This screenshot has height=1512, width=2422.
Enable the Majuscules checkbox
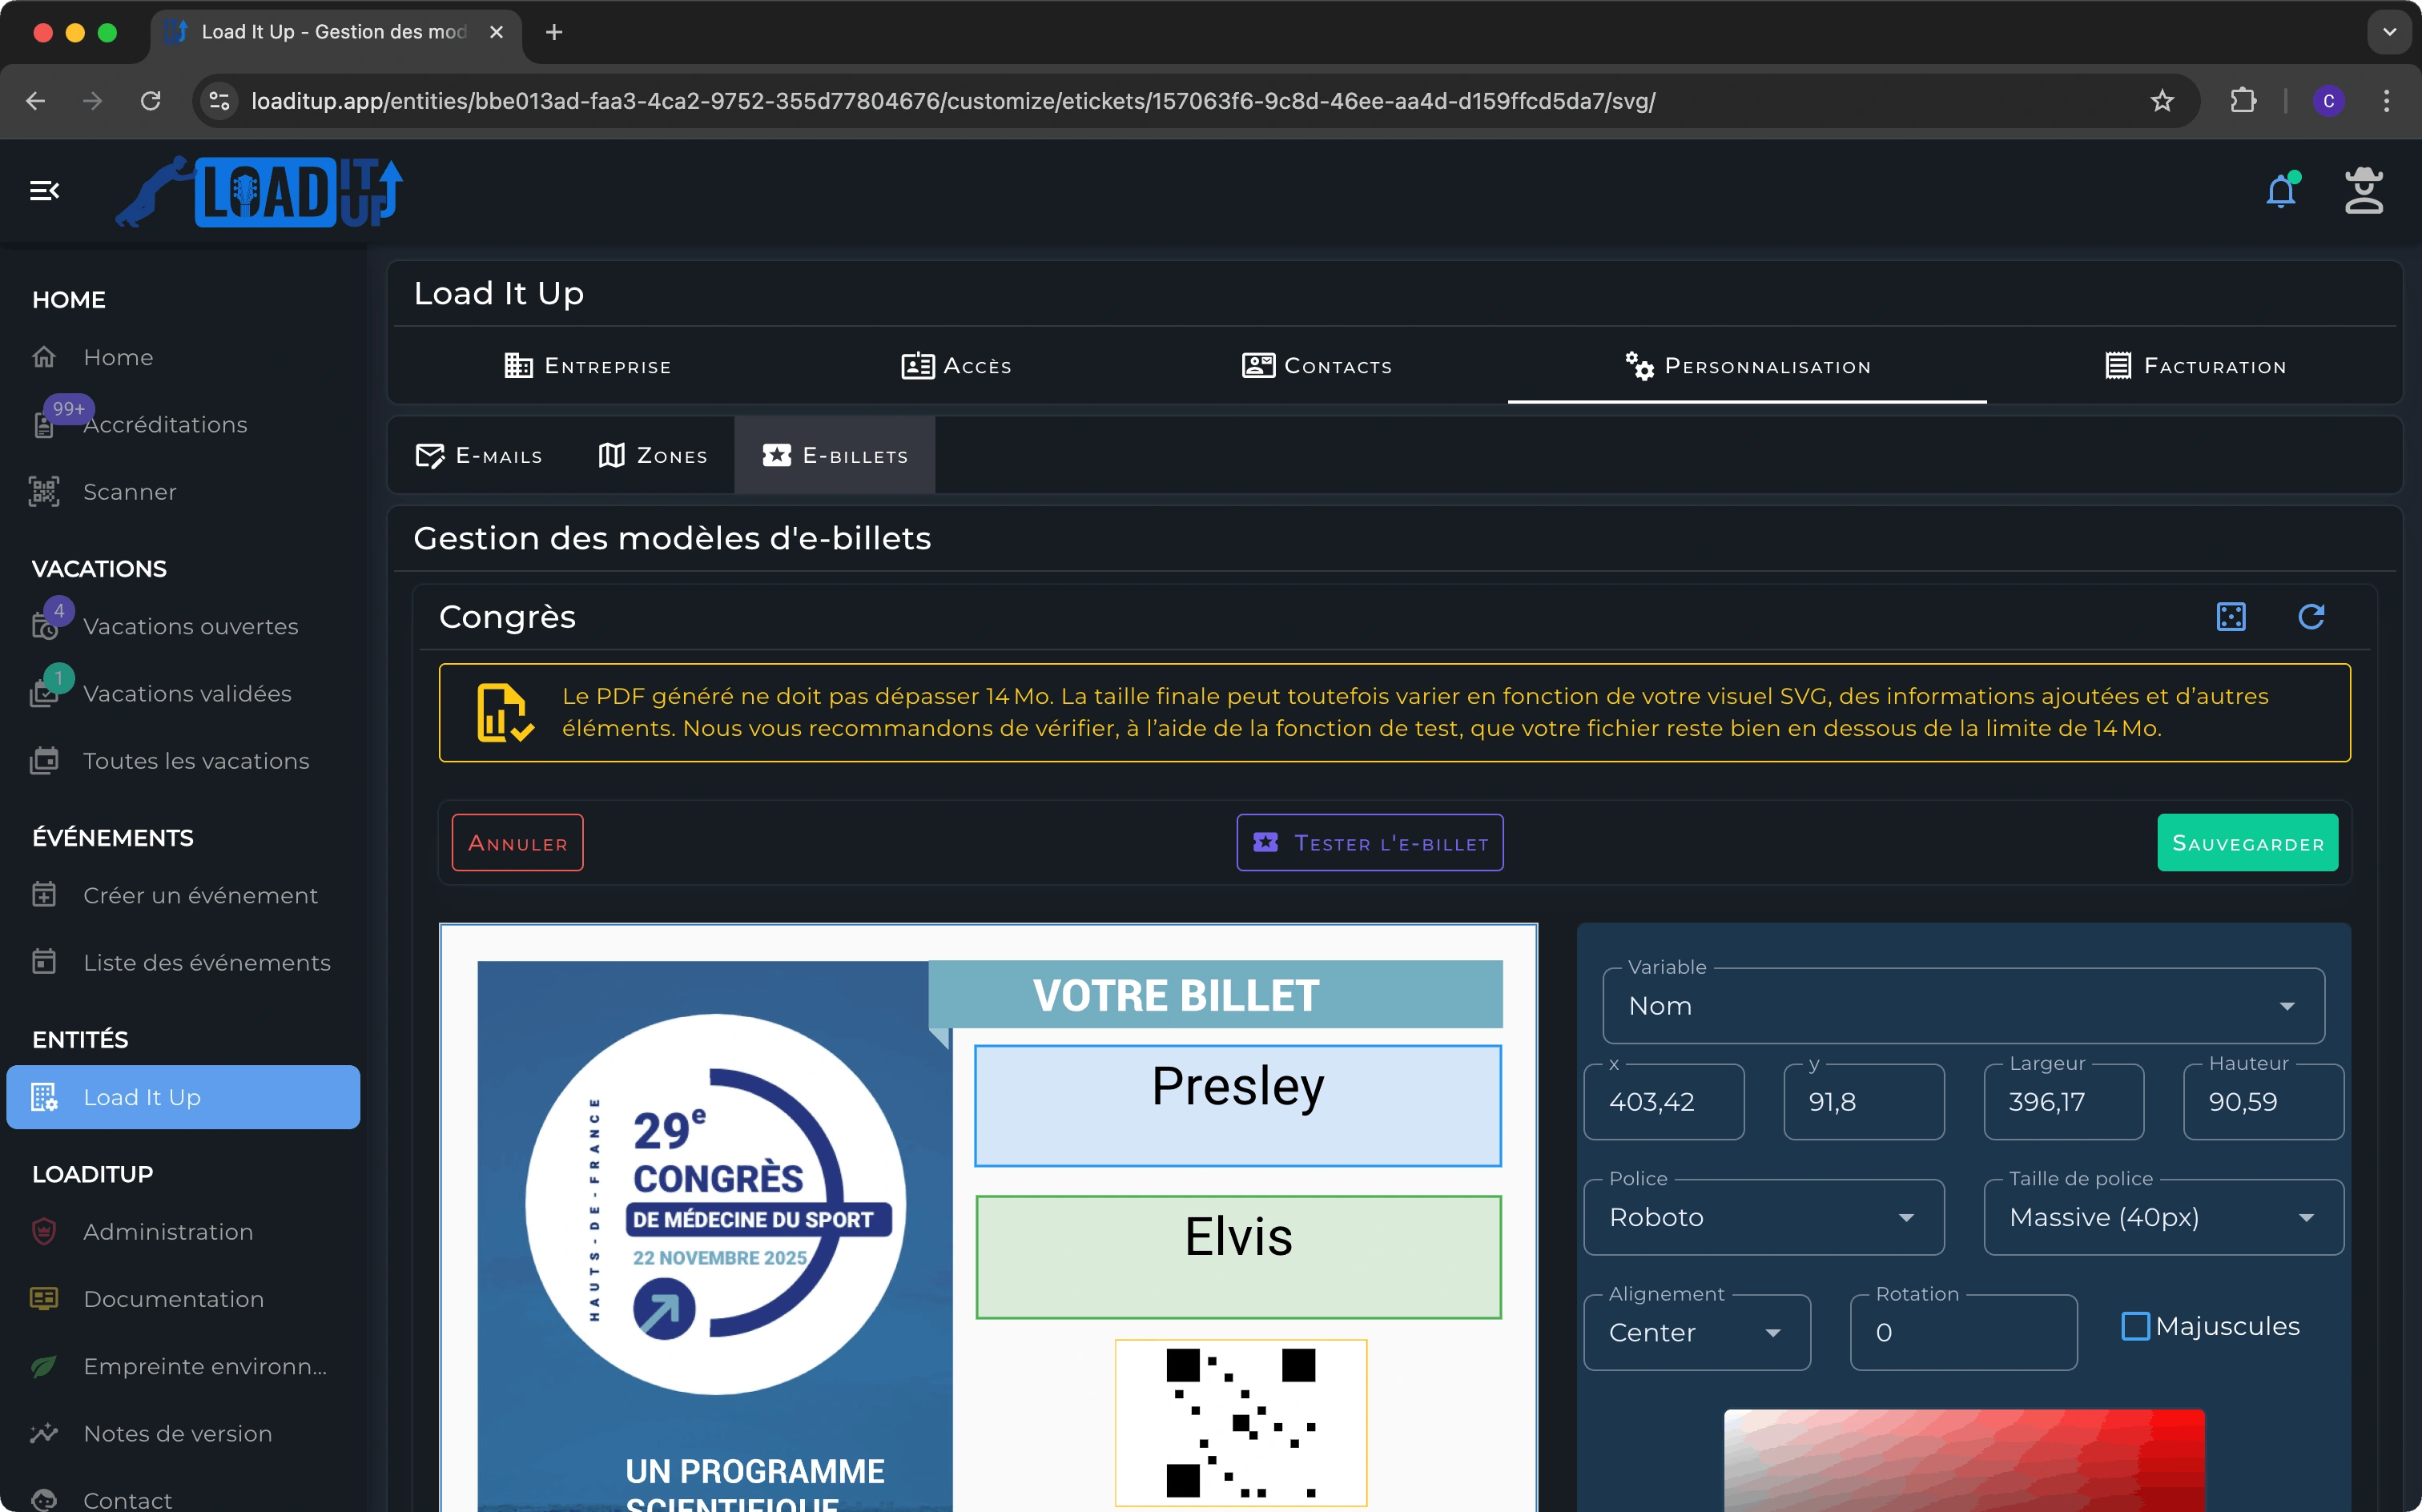pyautogui.click(x=2137, y=1325)
